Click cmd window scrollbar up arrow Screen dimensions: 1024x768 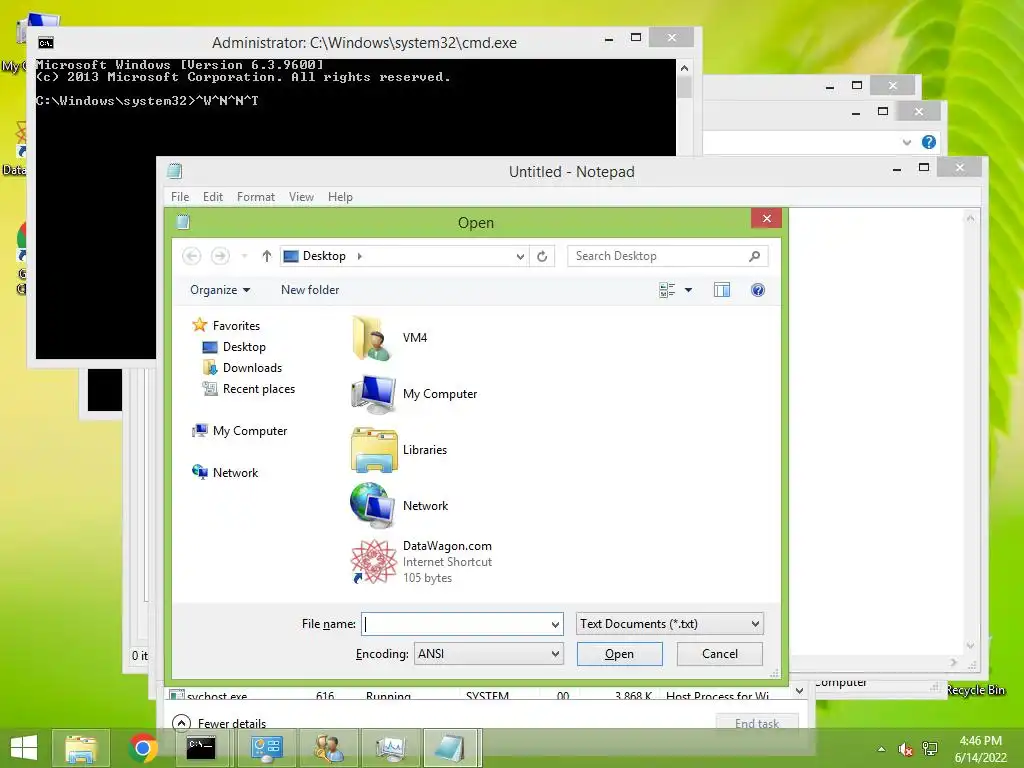tap(684, 68)
